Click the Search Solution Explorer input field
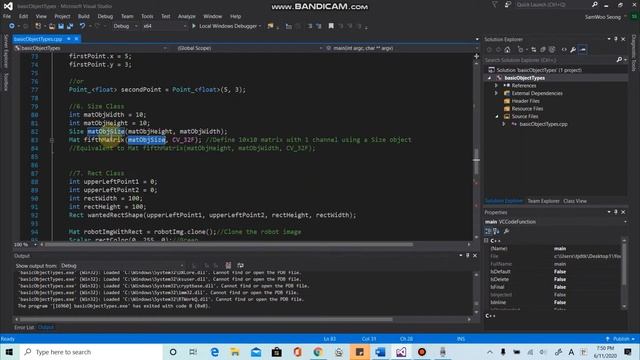Screen dimensions: 640x360 coord(550,60)
